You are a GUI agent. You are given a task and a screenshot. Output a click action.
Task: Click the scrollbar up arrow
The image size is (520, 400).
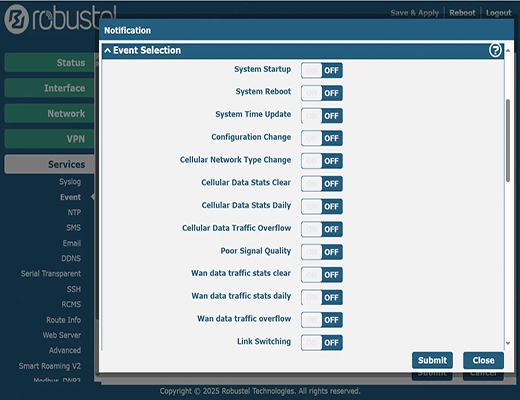pos(508,50)
